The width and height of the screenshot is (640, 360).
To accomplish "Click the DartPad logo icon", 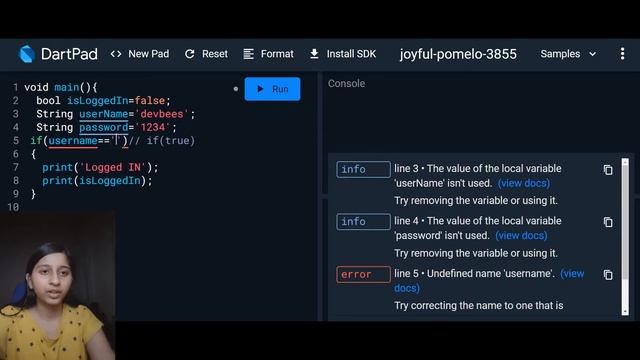I will pyautogui.click(x=27, y=54).
